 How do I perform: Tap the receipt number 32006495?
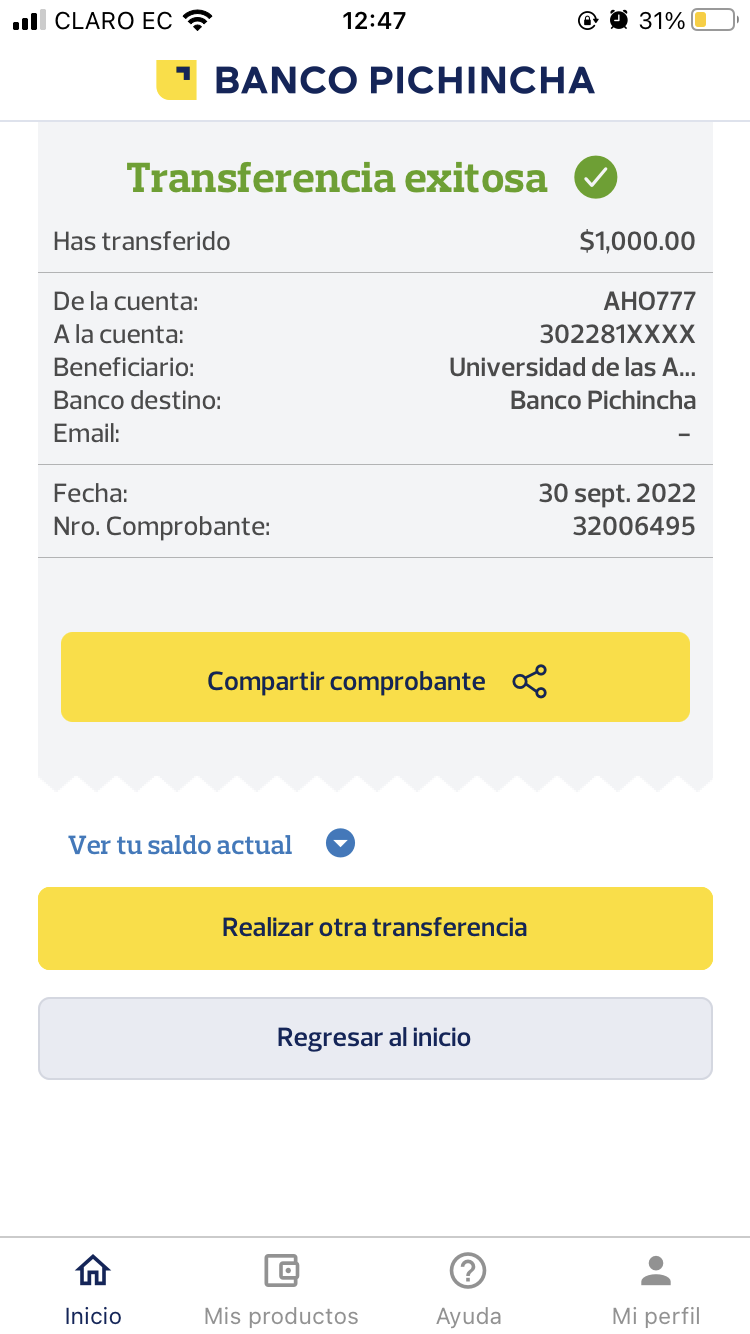tap(633, 526)
